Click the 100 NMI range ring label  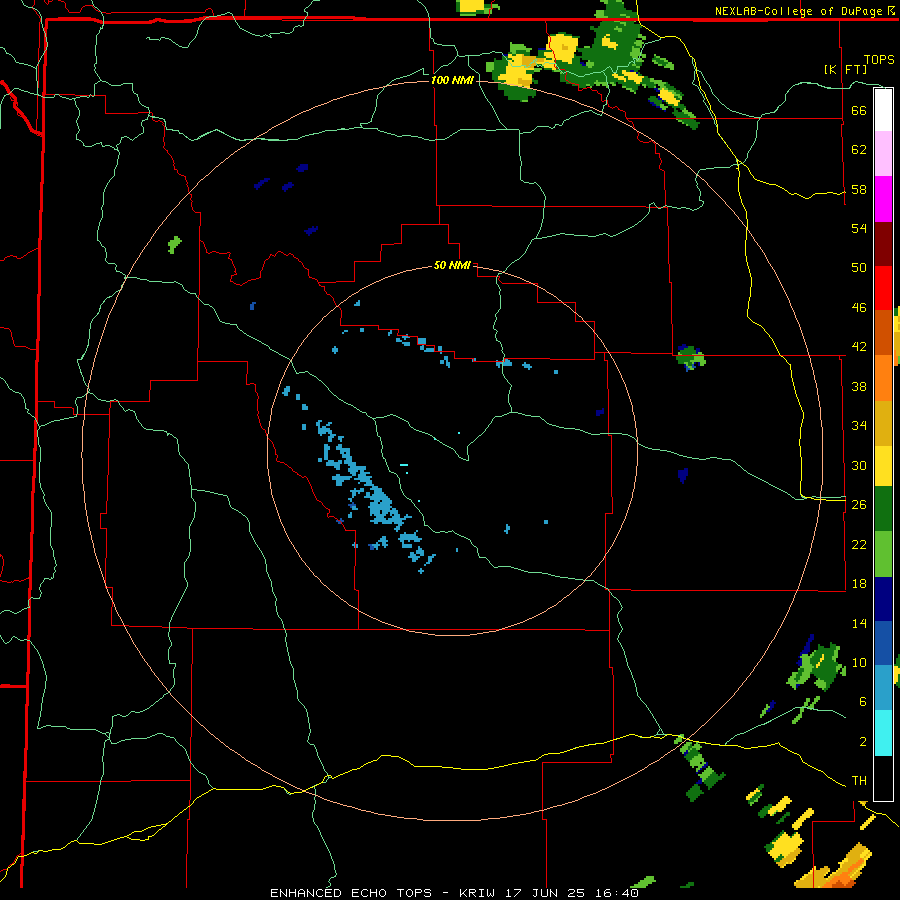point(452,80)
